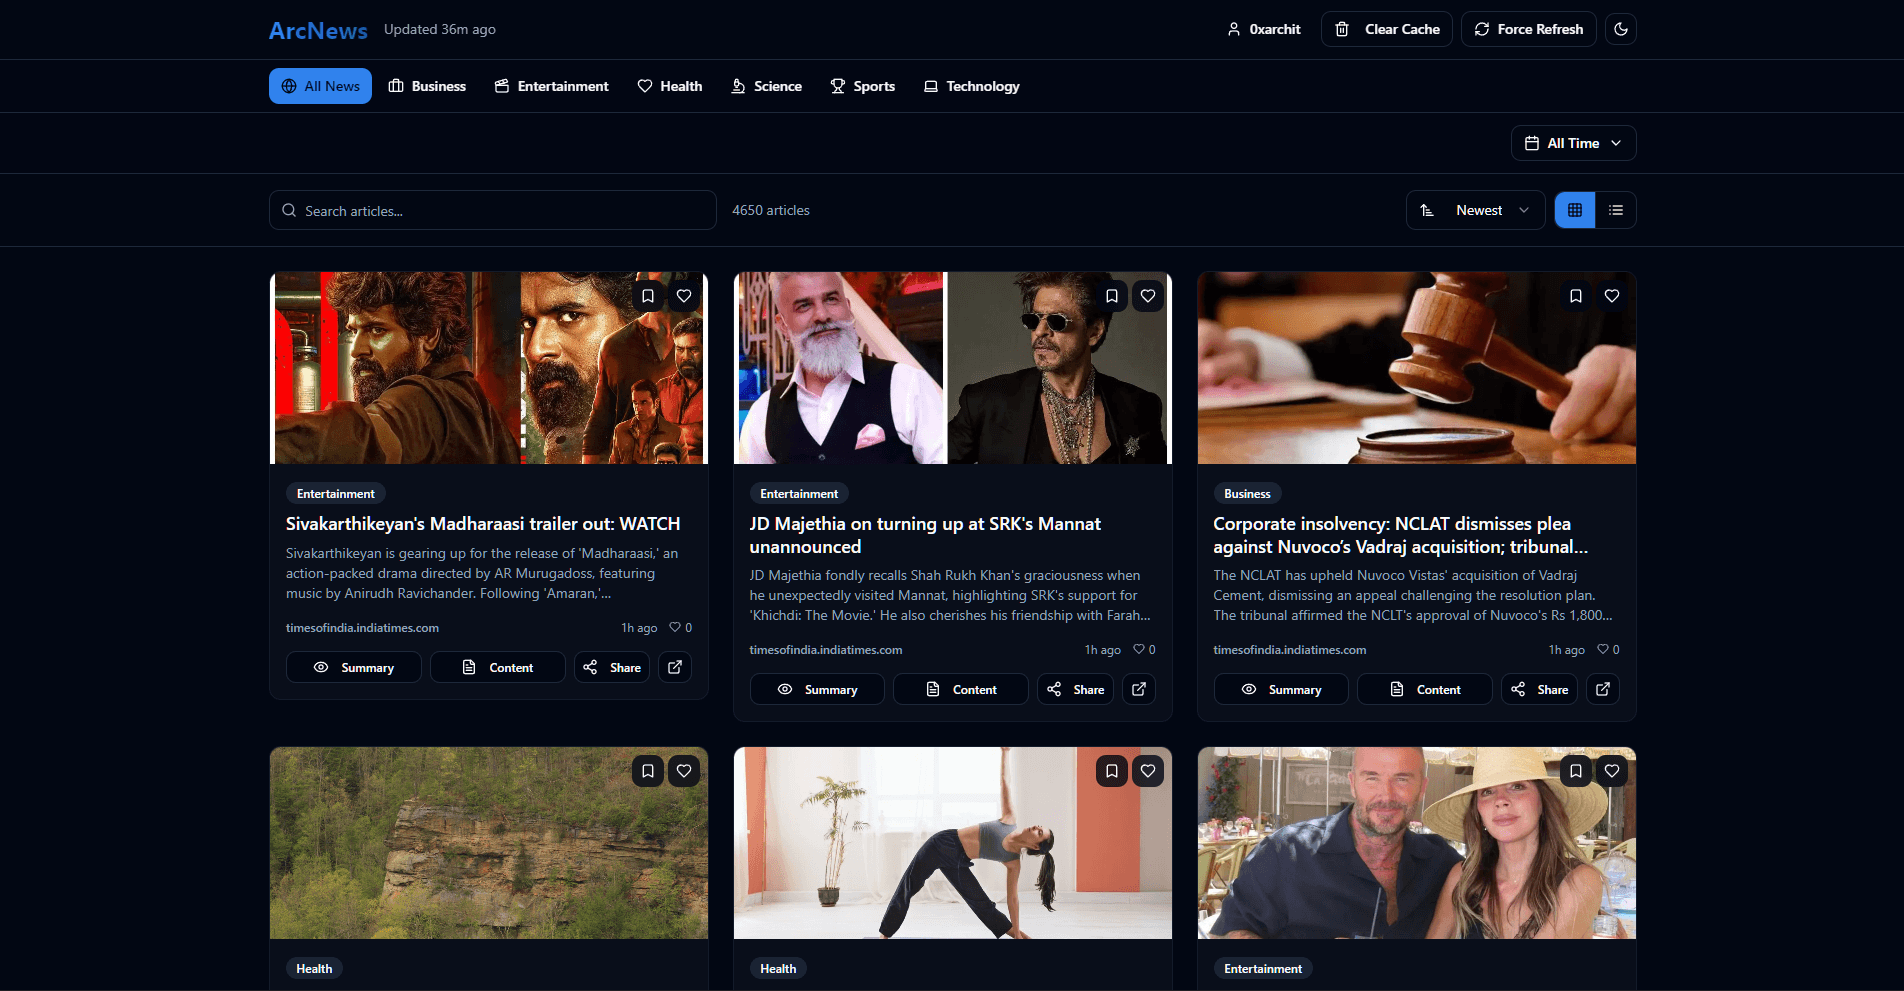Switch to grid view layout

coord(1575,210)
